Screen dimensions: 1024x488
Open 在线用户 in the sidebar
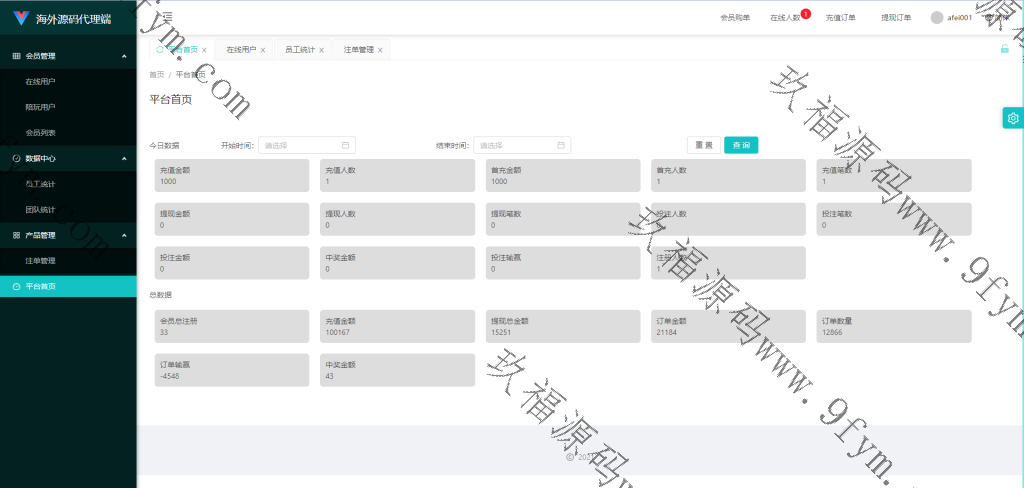click(40, 81)
